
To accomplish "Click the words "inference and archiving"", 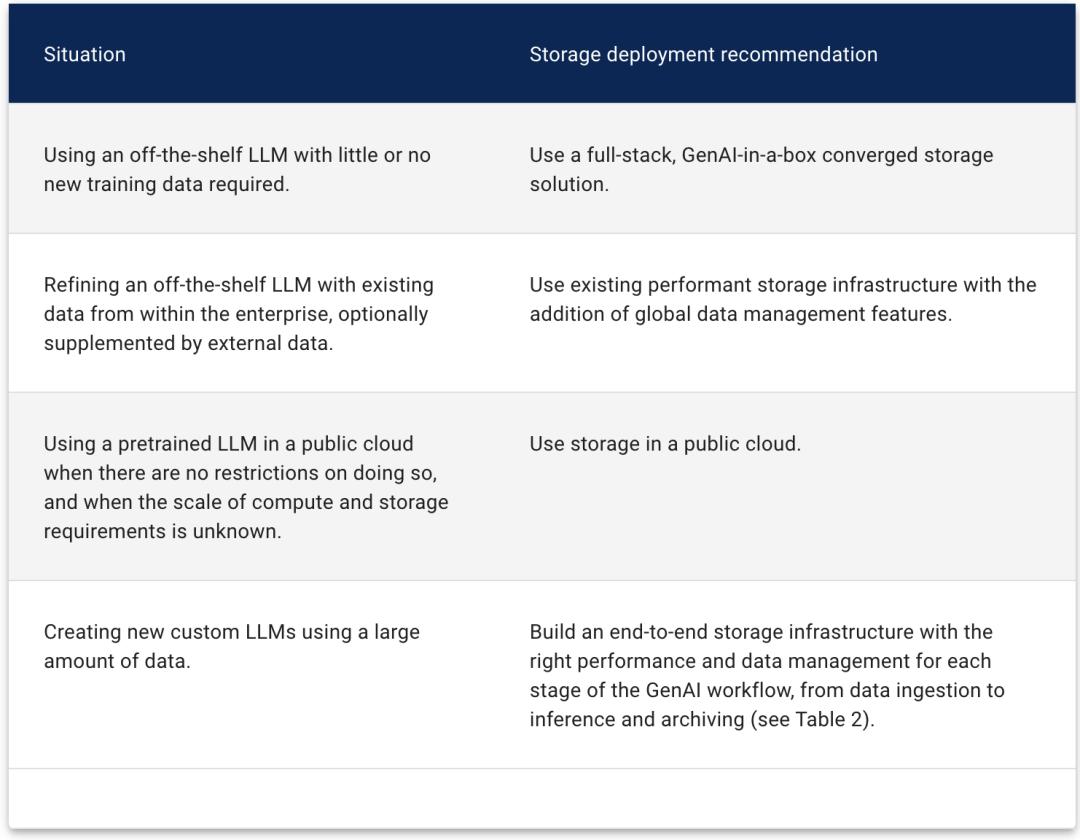I will click(636, 720).
